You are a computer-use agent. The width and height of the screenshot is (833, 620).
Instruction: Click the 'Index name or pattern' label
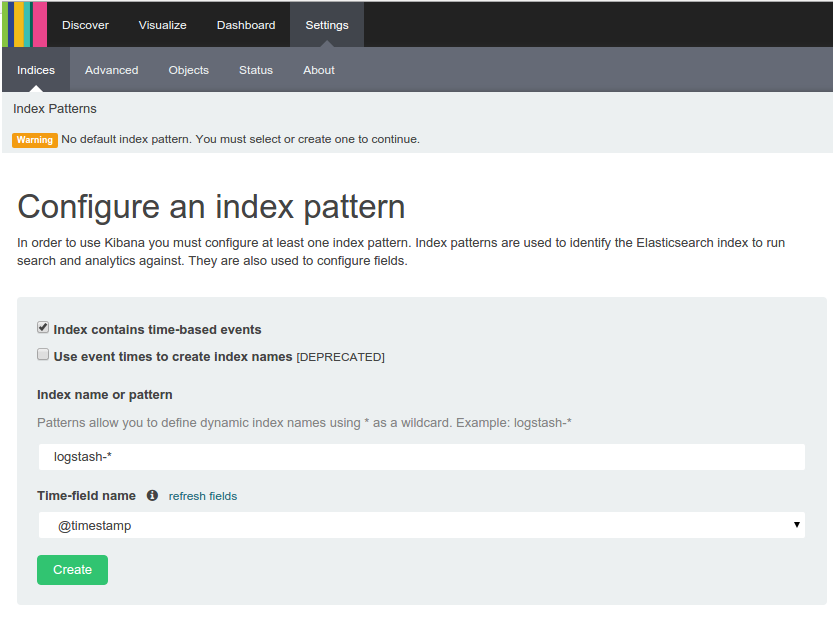coord(105,395)
